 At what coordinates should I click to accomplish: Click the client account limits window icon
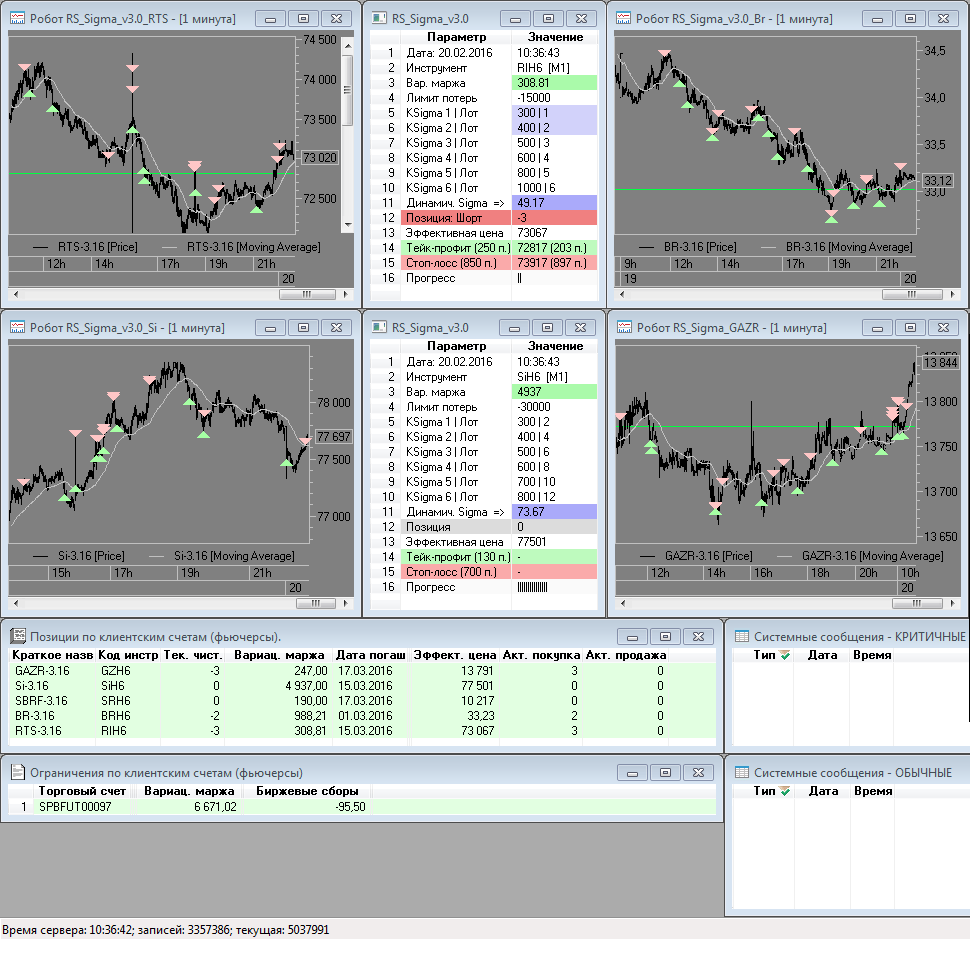click(17, 772)
